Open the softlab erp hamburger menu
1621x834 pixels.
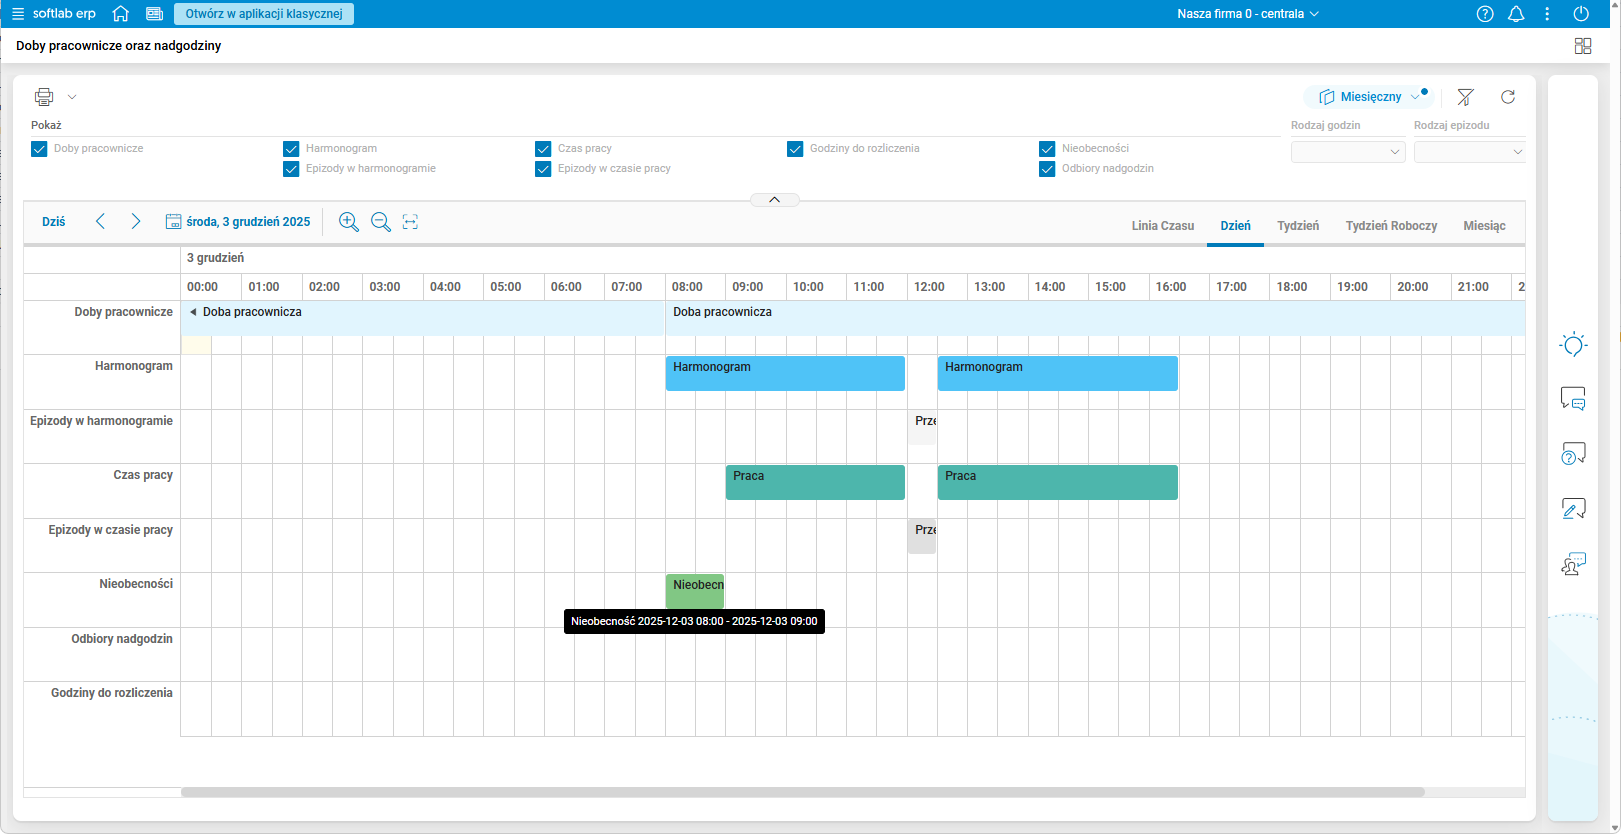[17, 14]
